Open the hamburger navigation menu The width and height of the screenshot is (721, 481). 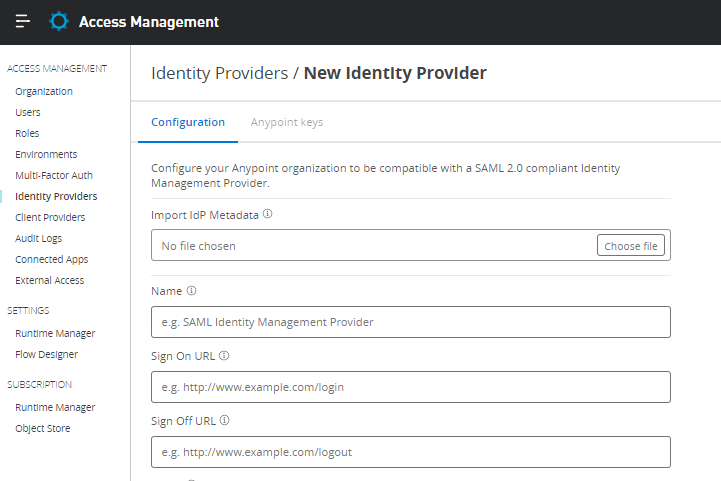tap(23, 21)
